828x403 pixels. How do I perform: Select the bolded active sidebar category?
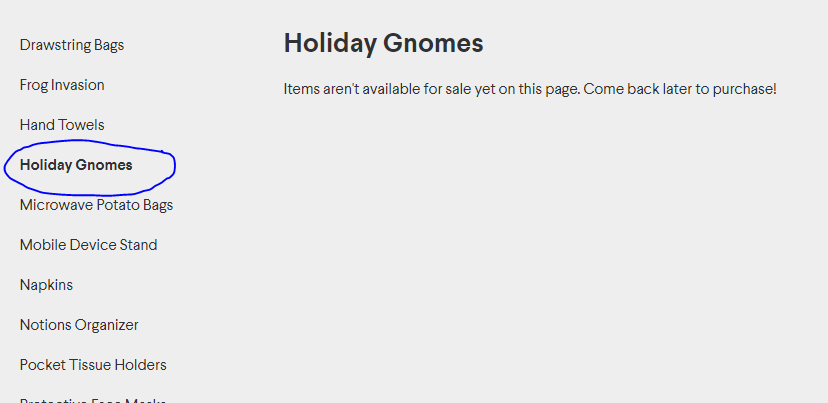click(76, 165)
